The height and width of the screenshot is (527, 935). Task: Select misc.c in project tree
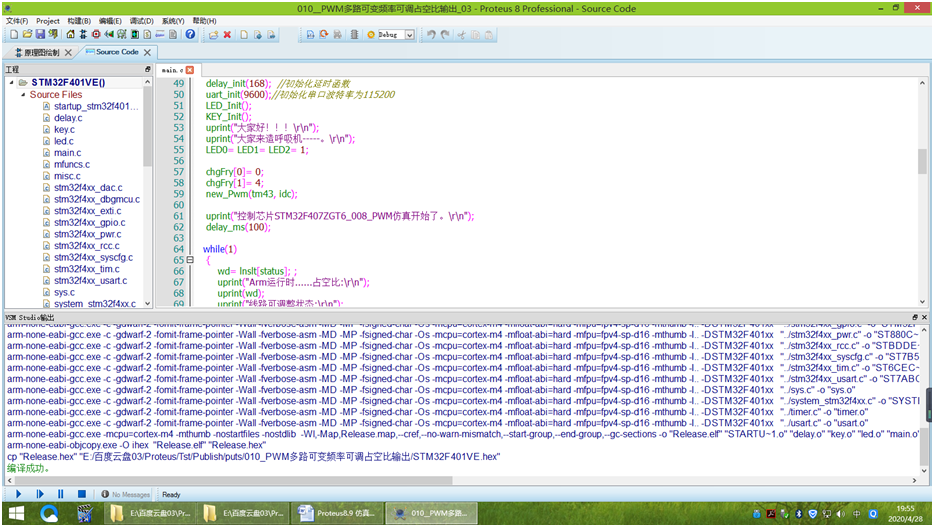coord(67,176)
